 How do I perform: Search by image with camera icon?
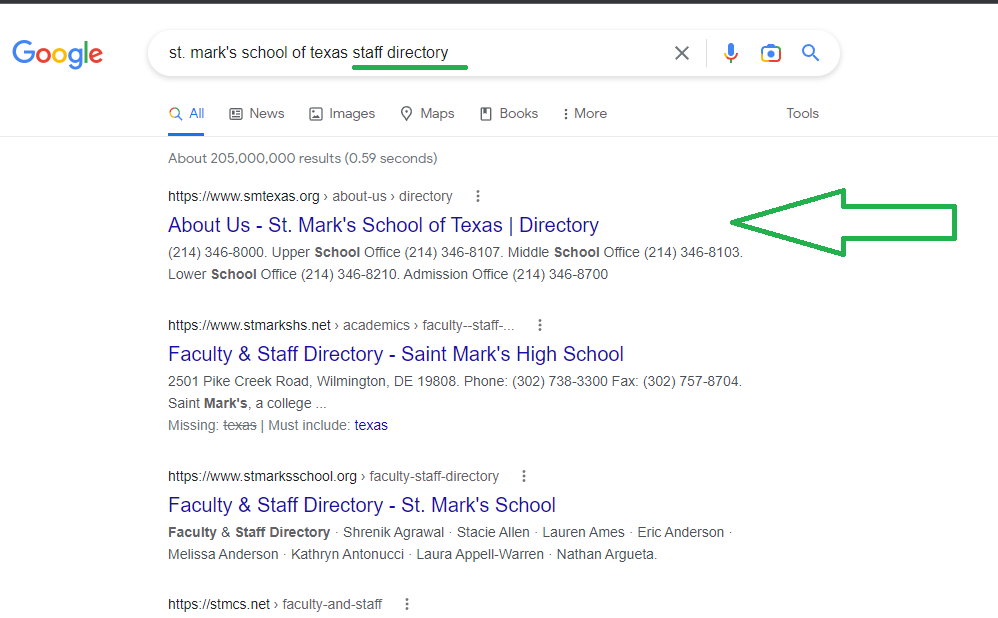coord(771,53)
